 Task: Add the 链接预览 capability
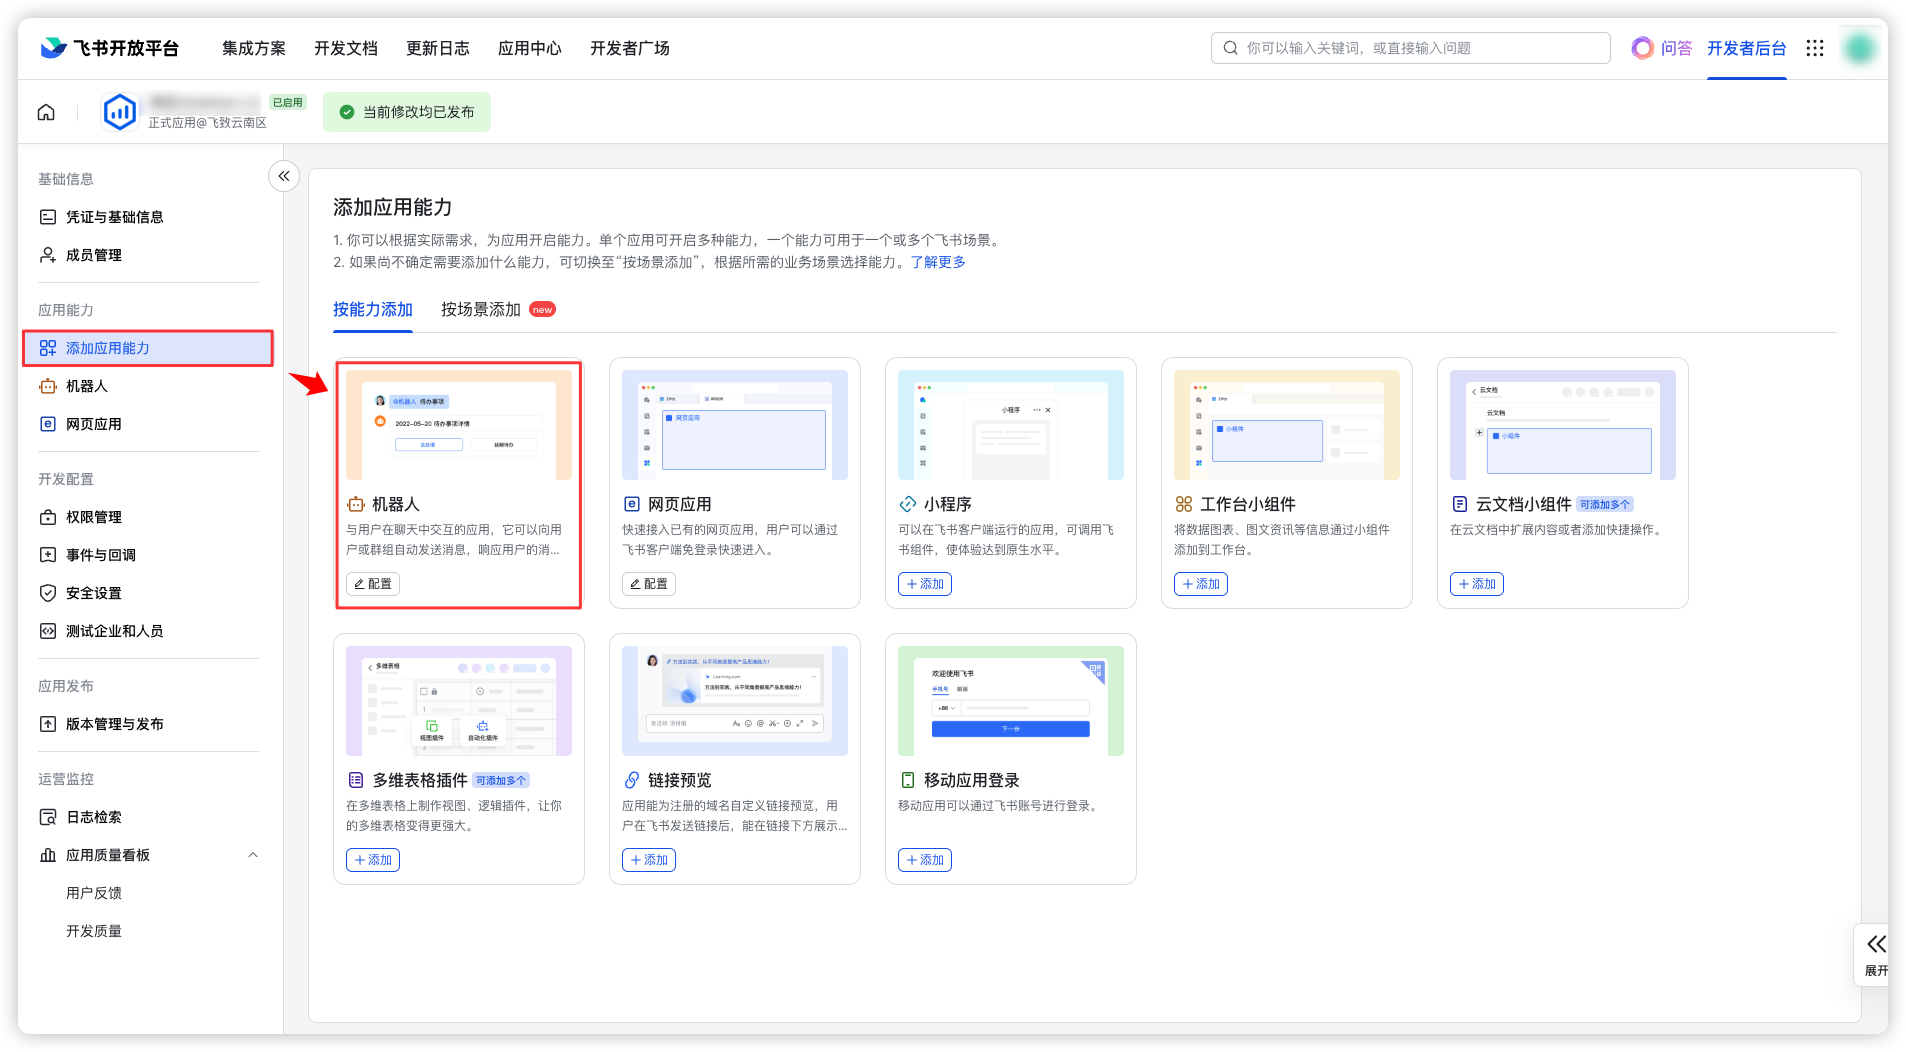click(x=649, y=860)
